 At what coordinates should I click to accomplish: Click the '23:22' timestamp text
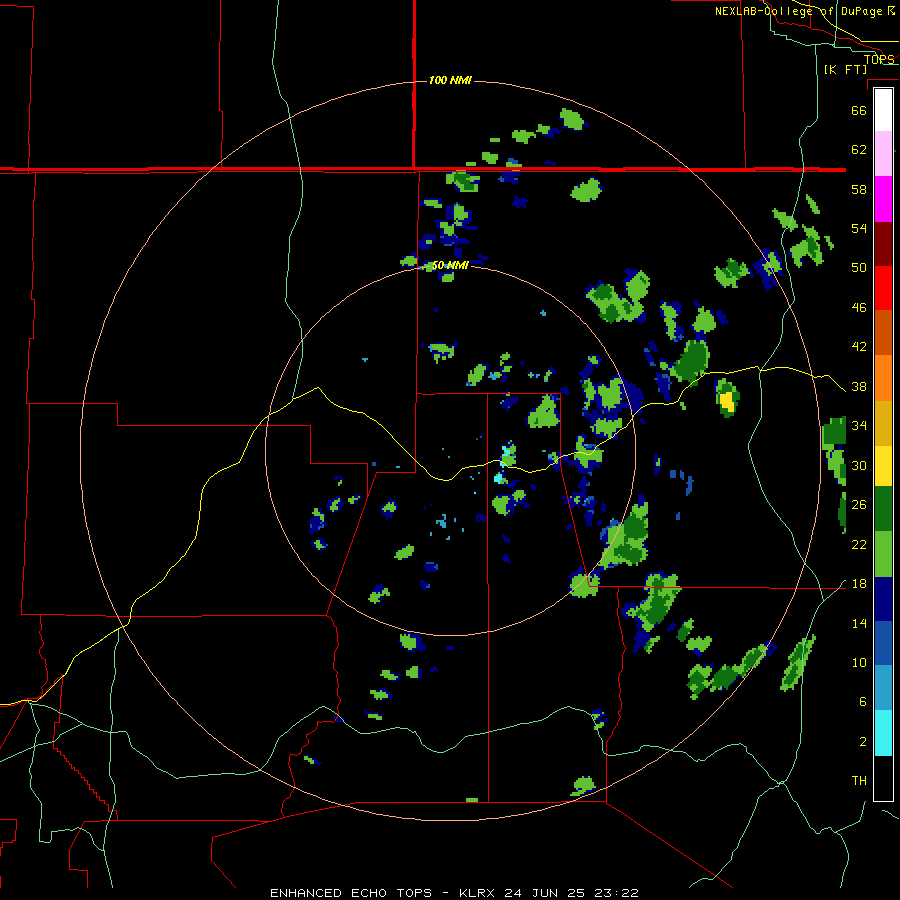tap(619, 893)
